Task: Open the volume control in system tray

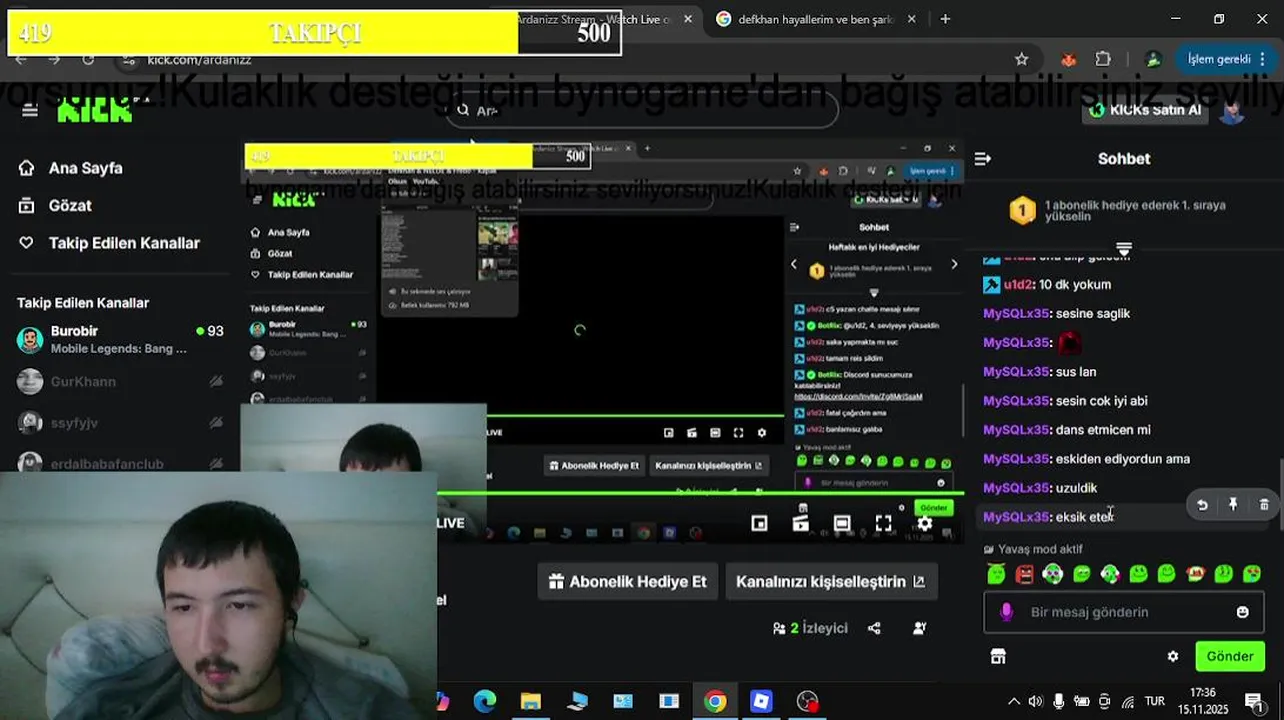Action: (1035, 702)
